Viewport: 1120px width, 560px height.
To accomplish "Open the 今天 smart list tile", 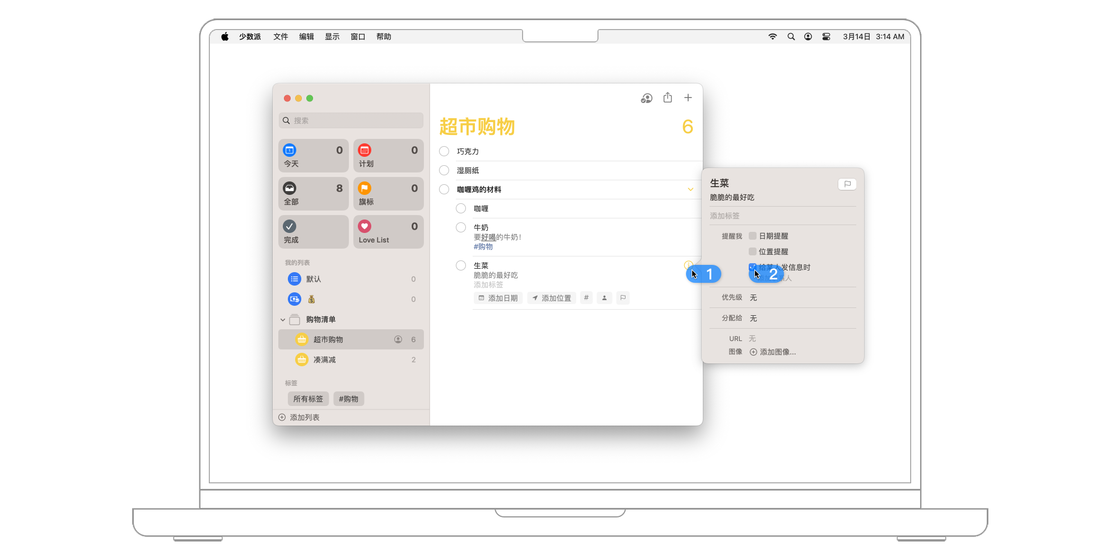I will [x=314, y=156].
